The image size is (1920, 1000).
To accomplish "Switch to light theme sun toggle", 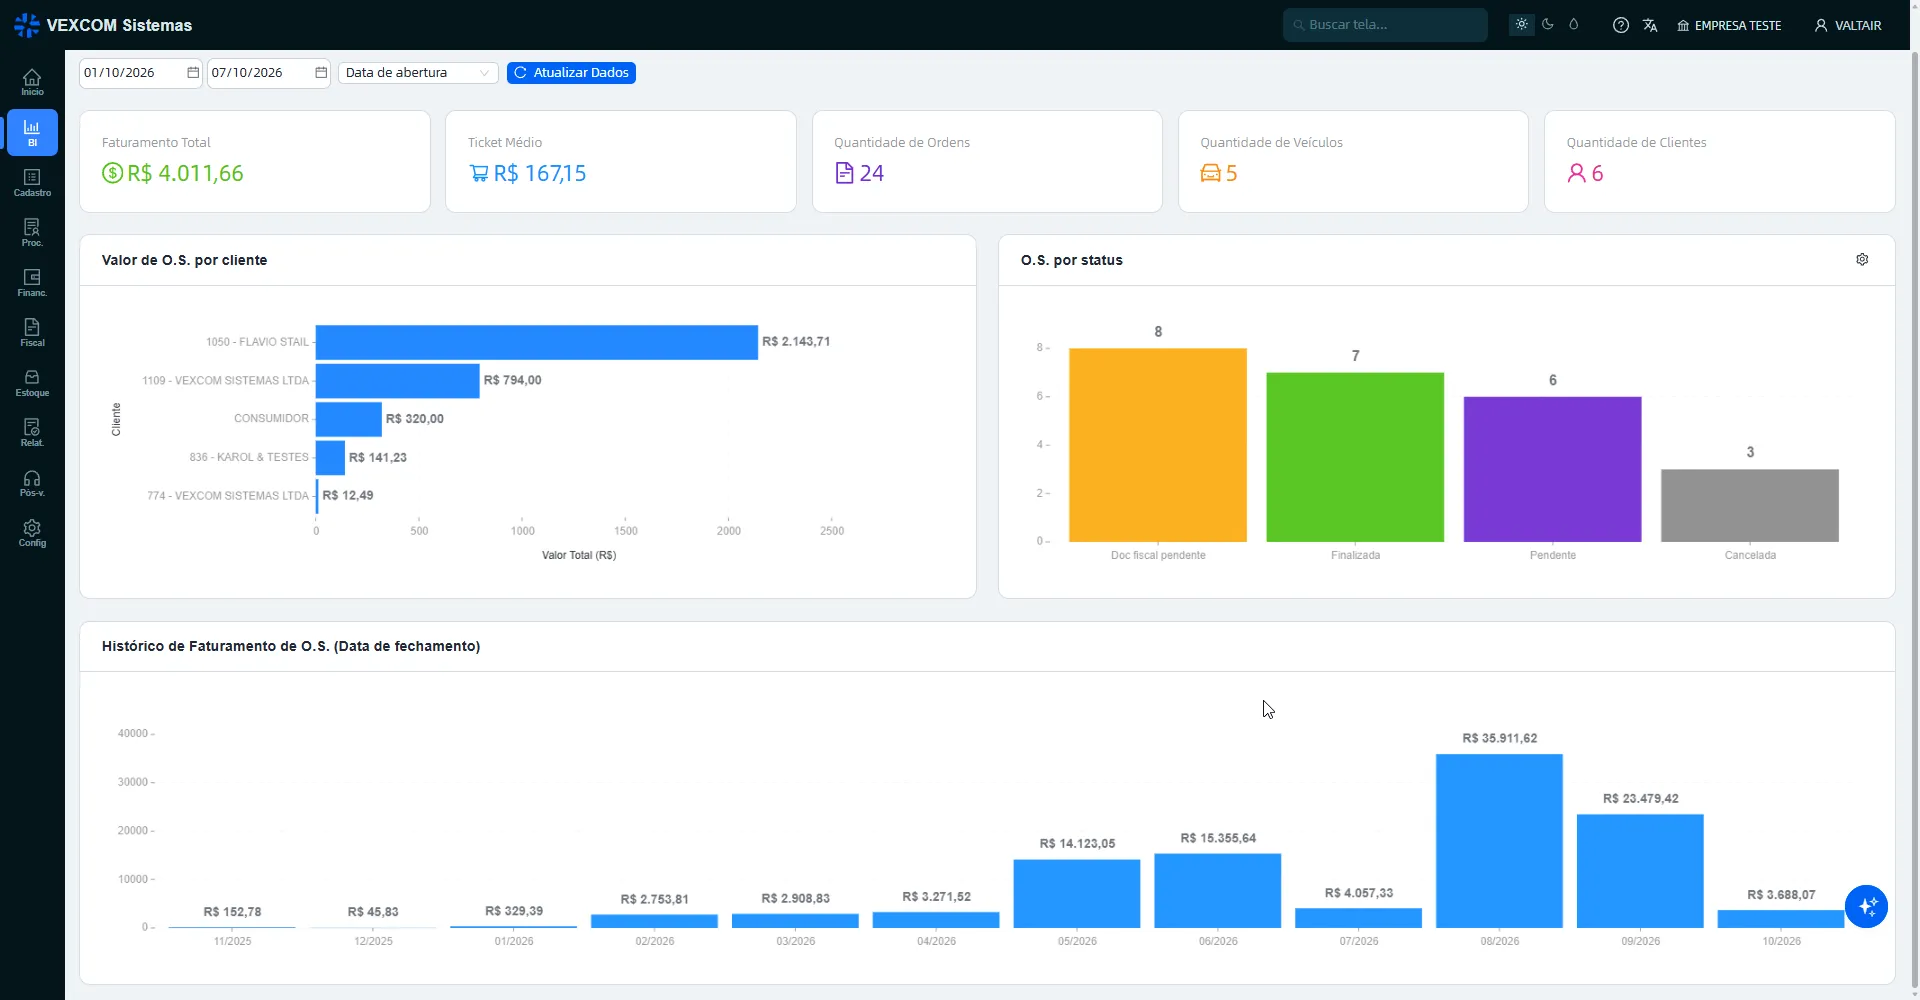I will (x=1522, y=24).
